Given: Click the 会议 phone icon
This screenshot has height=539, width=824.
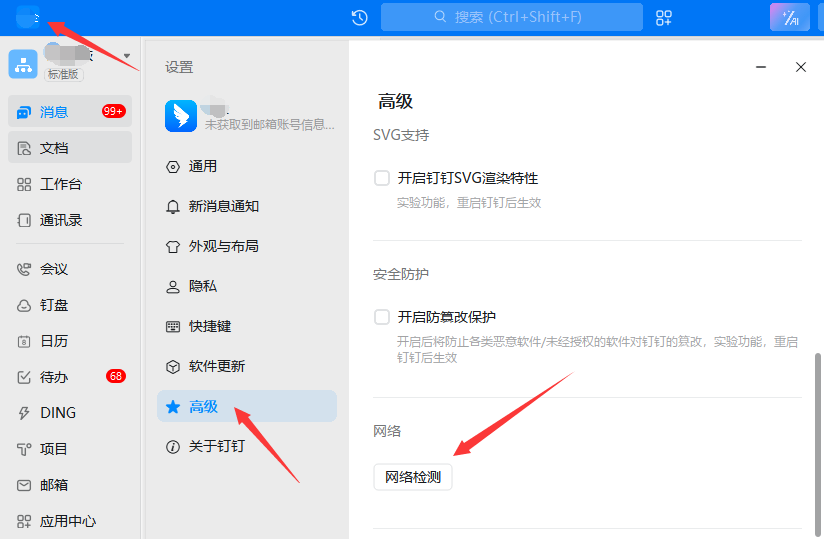Looking at the screenshot, I should coord(24,269).
